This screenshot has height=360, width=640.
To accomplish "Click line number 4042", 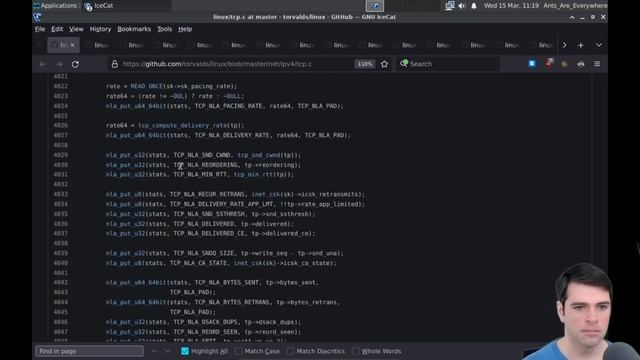I will [x=60, y=282].
